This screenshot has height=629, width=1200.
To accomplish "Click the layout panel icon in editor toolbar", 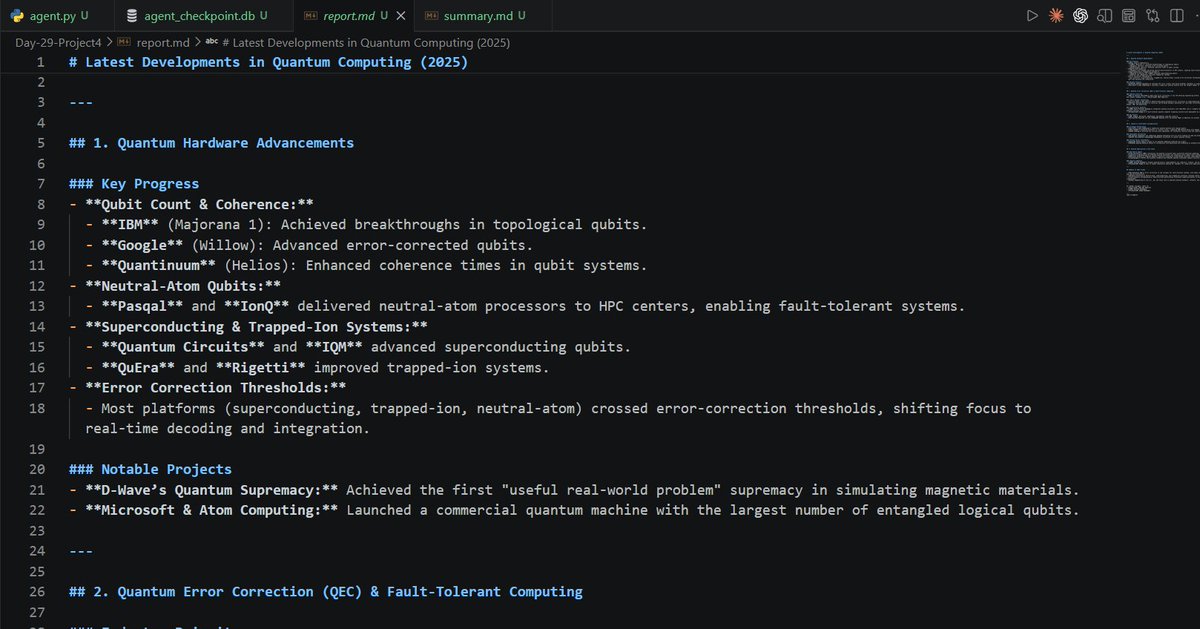I will (x=1129, y=16).
